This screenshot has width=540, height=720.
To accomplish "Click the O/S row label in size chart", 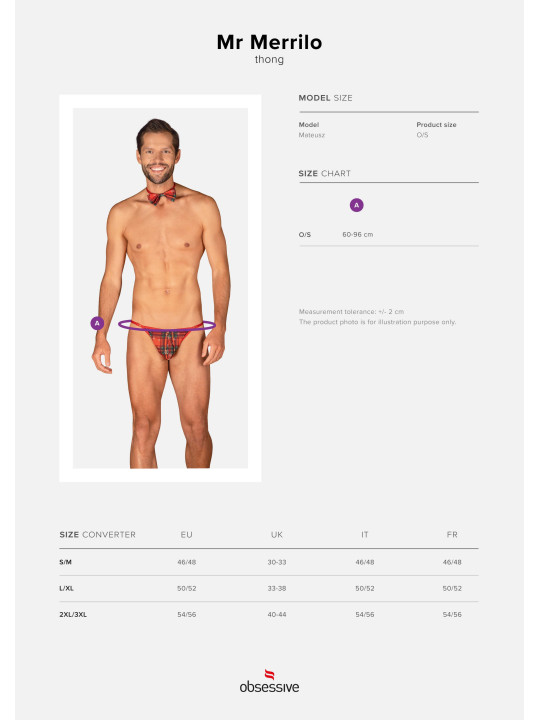I will click(x=305, y=234).
